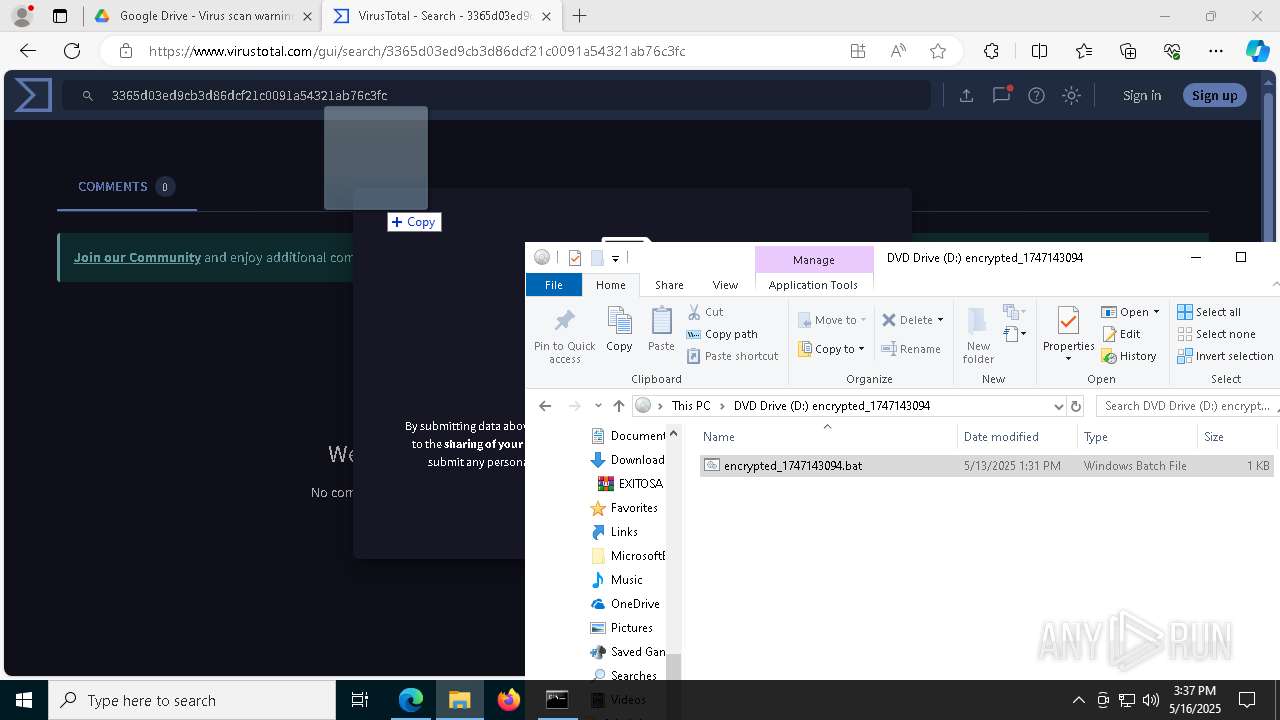The image size is (1280, 720).
Task: Open the Move to dropdown
Action: (x=832, y=320)
